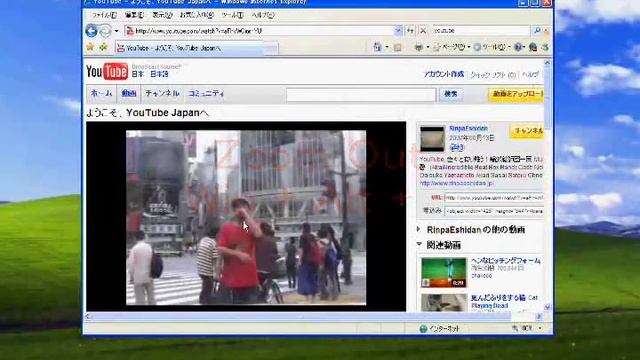Viewport: 640px width, 360px height.
Task: Select the YouTube Japan browser tab
Action: tap(190, 48)
